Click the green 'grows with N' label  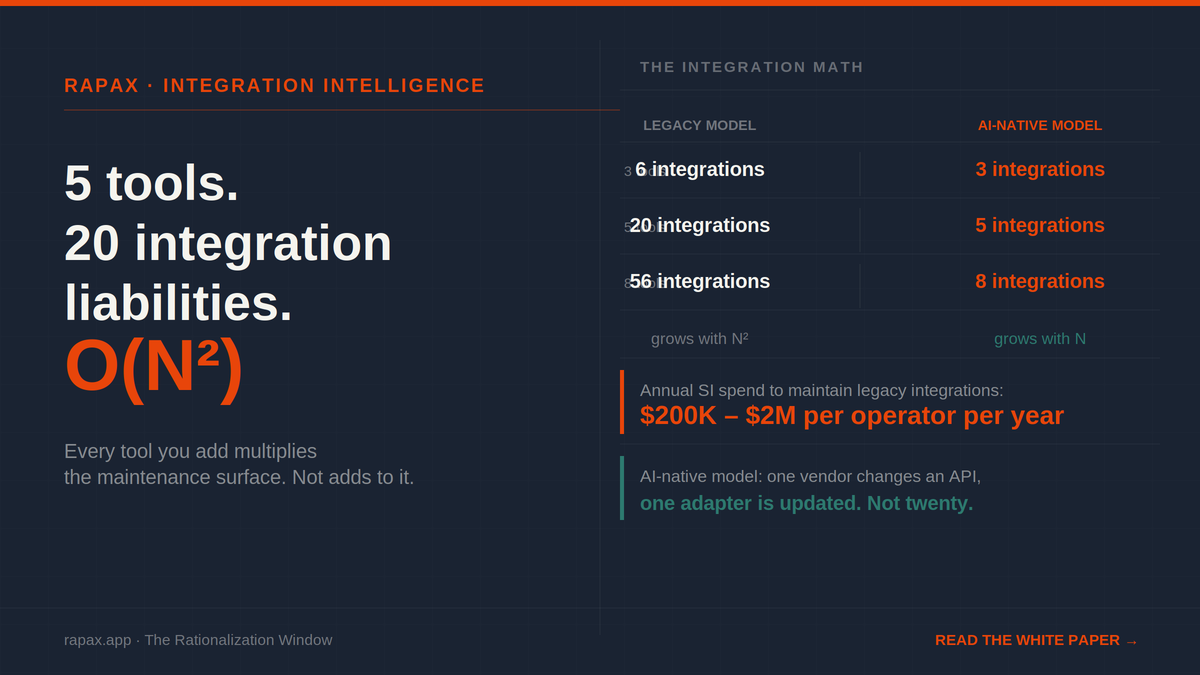1040,339
